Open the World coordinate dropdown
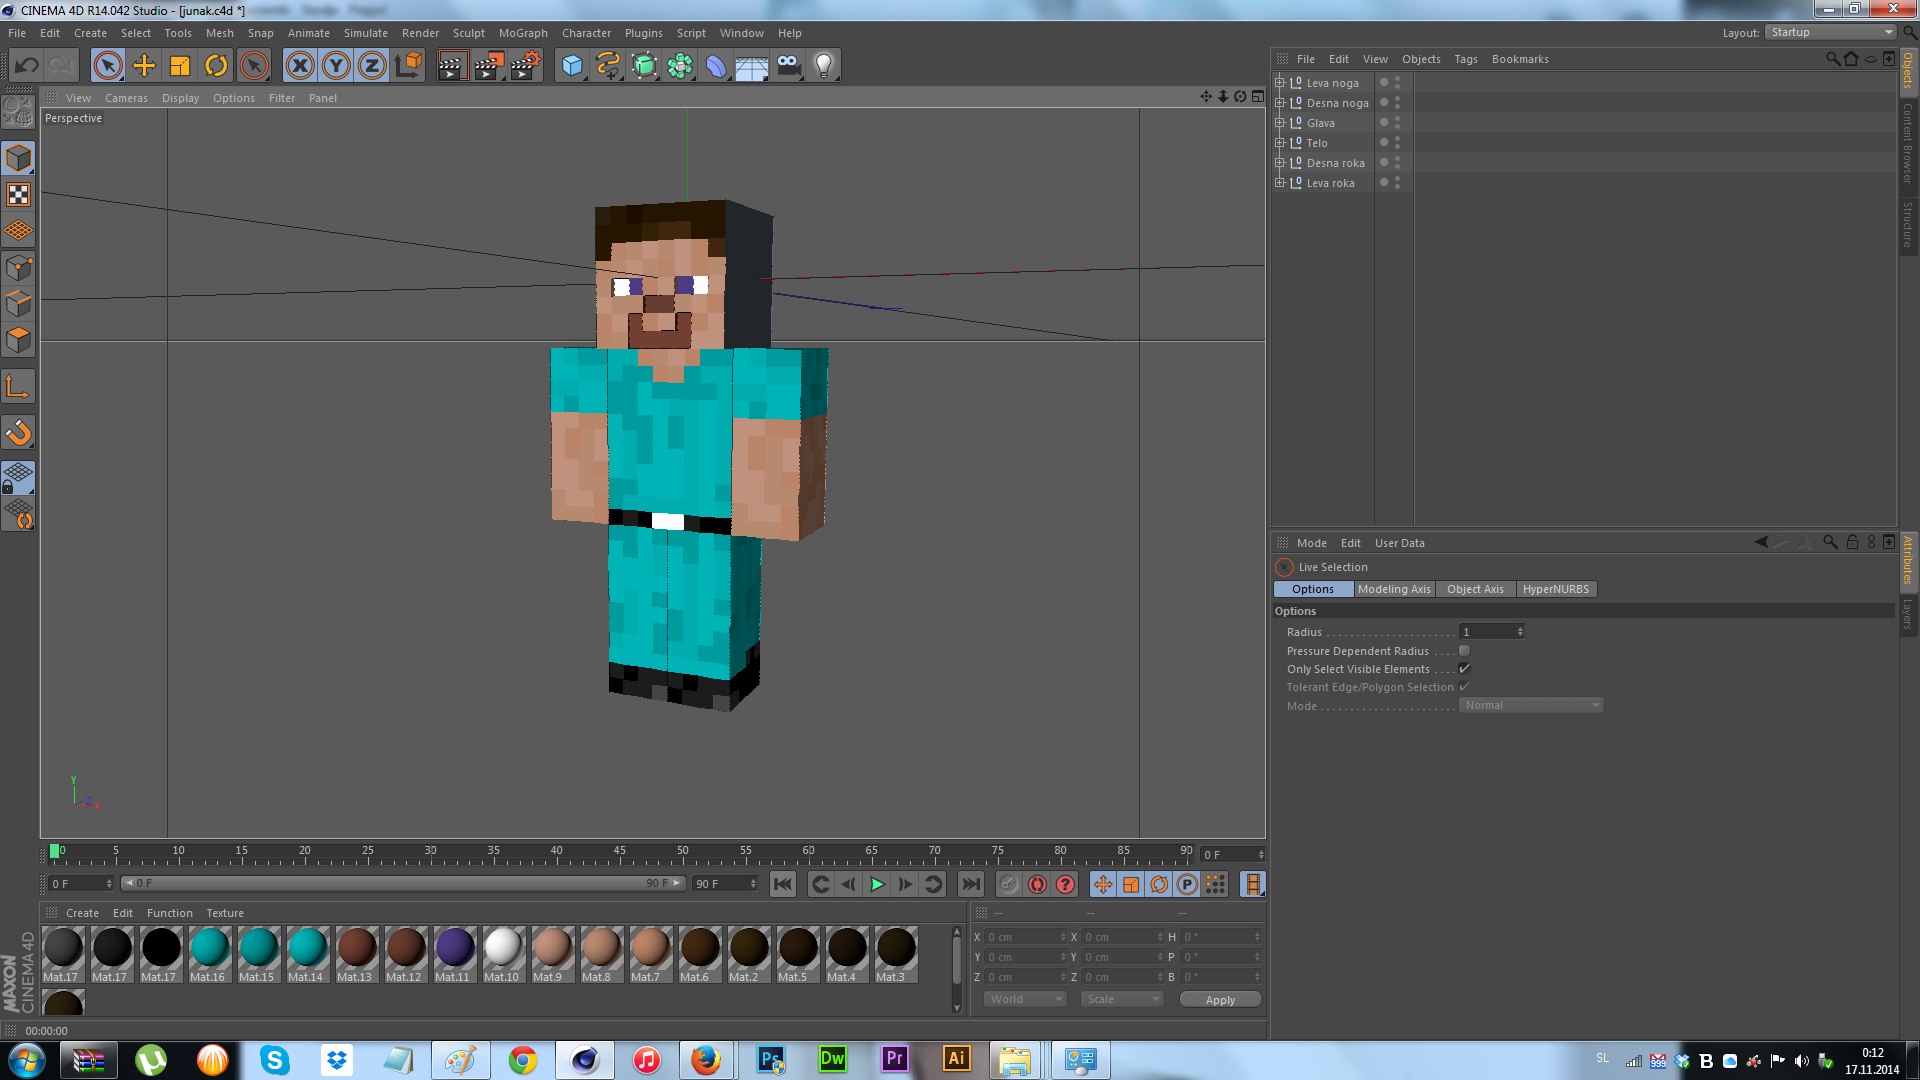Screen dimensions: 1920x1080 [1025, 999]
